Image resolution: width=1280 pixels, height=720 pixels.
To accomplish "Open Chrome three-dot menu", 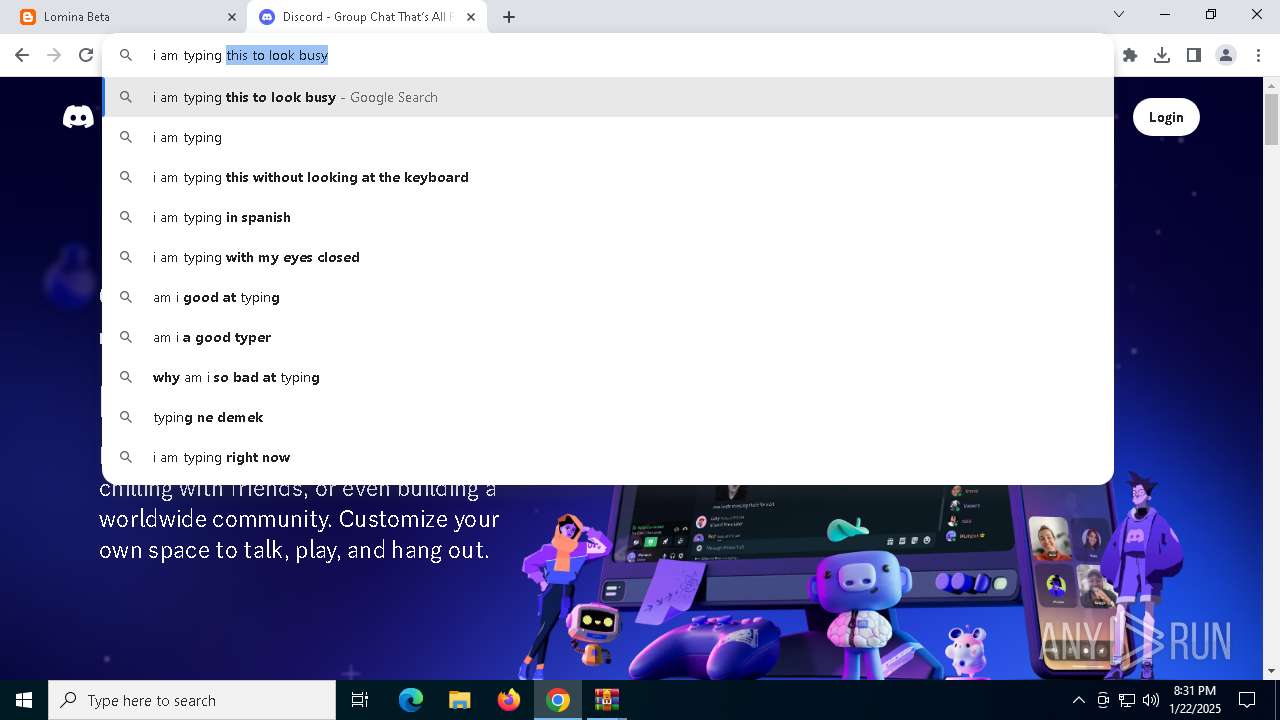I will point(1258,55).
